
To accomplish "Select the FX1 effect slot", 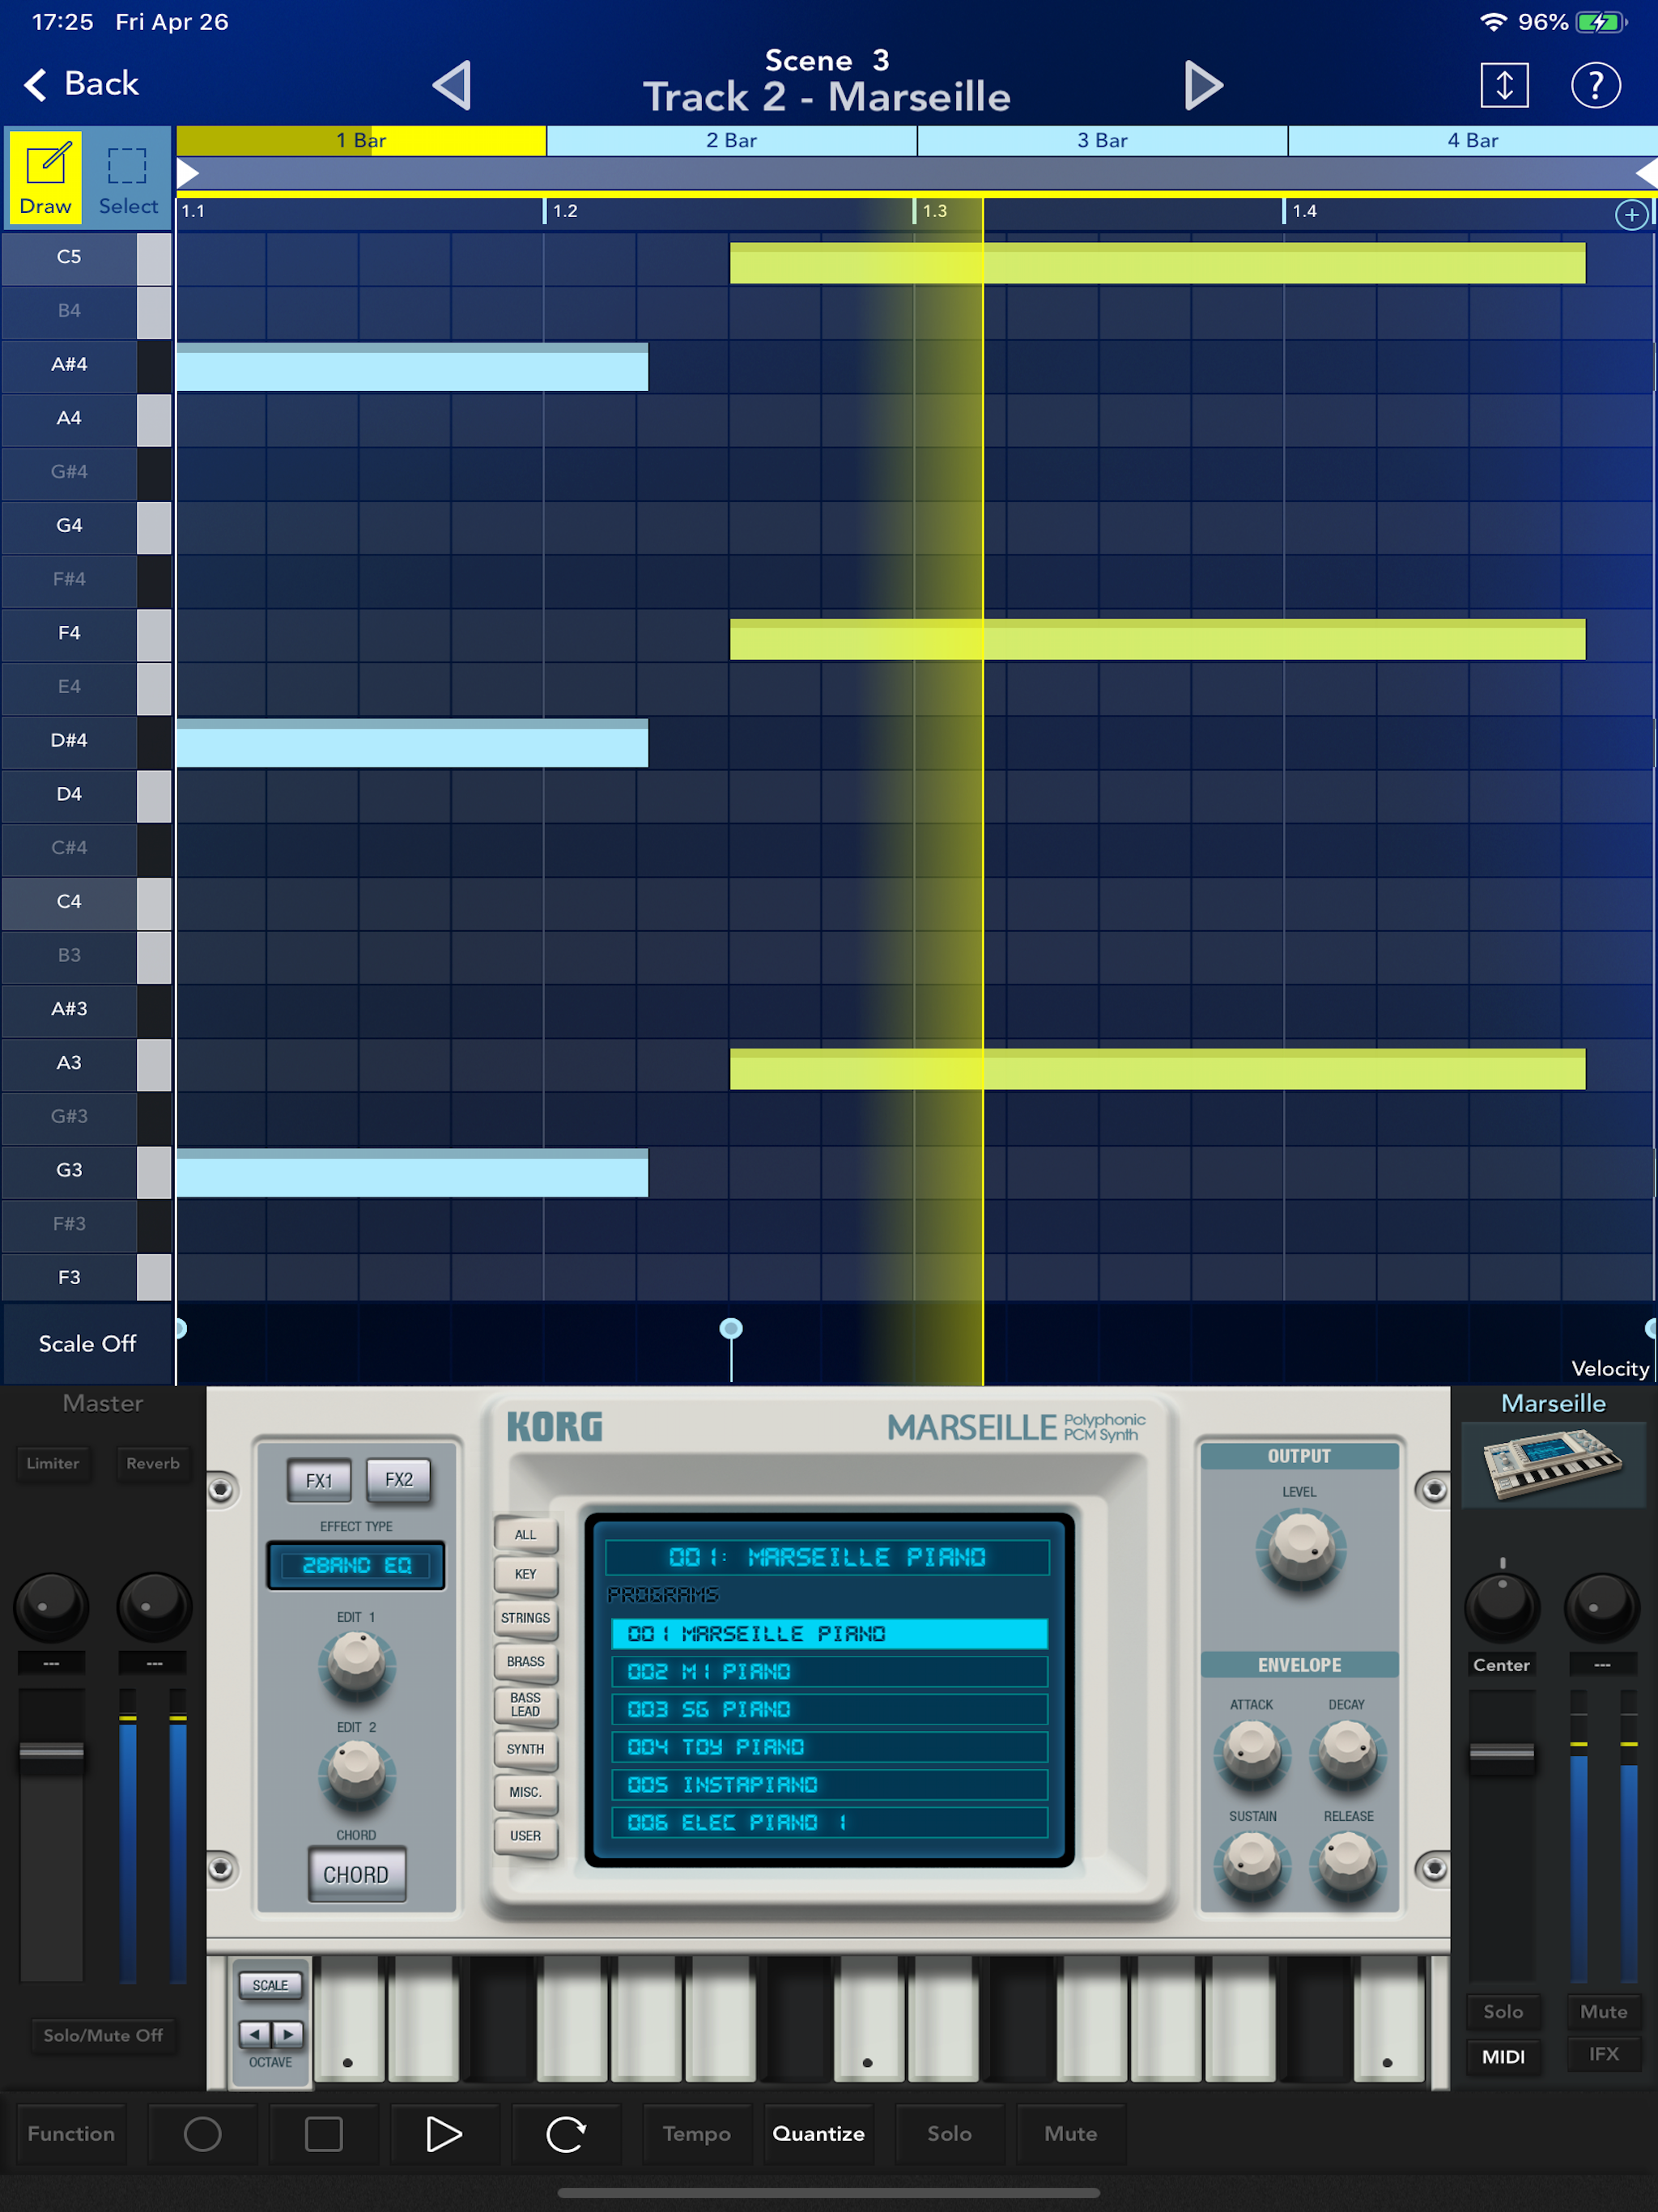I will point(319,1480).
